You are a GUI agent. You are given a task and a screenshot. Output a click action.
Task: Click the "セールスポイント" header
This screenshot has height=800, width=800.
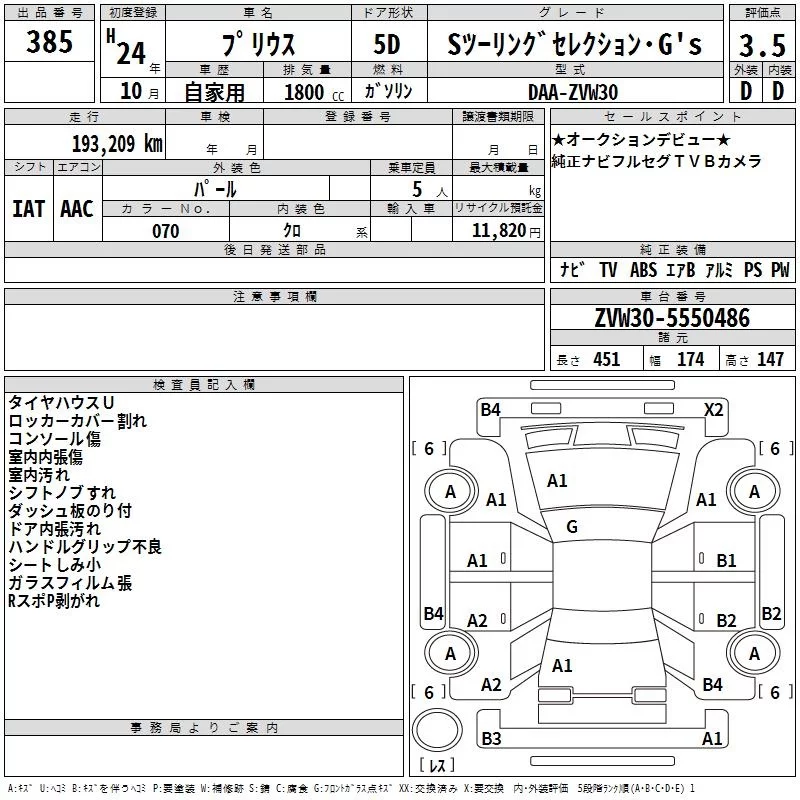click(672, 117)
